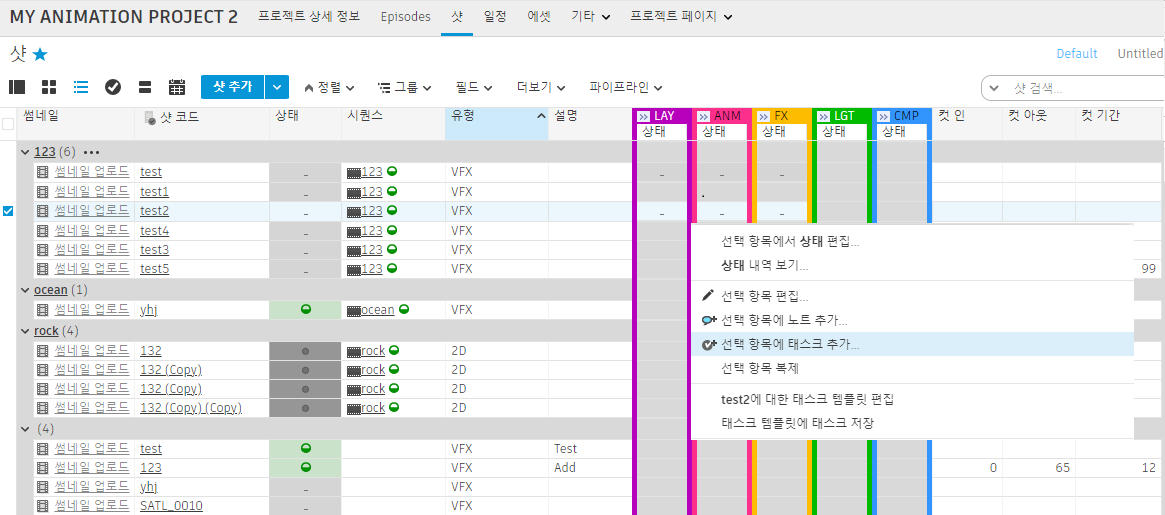The image size is (1165, 515).
Task: Collapse the 123 group
Action: (x=26, y=152)
